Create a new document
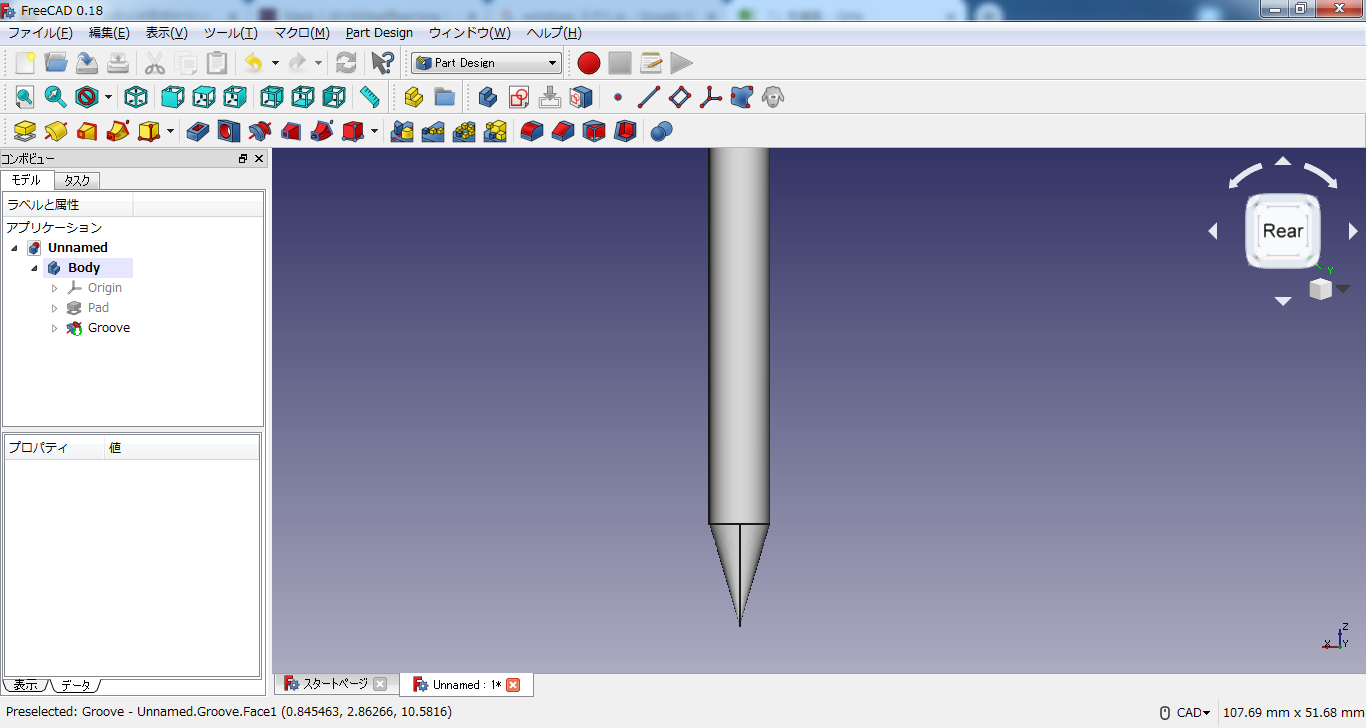 click(x=25, y=63)
